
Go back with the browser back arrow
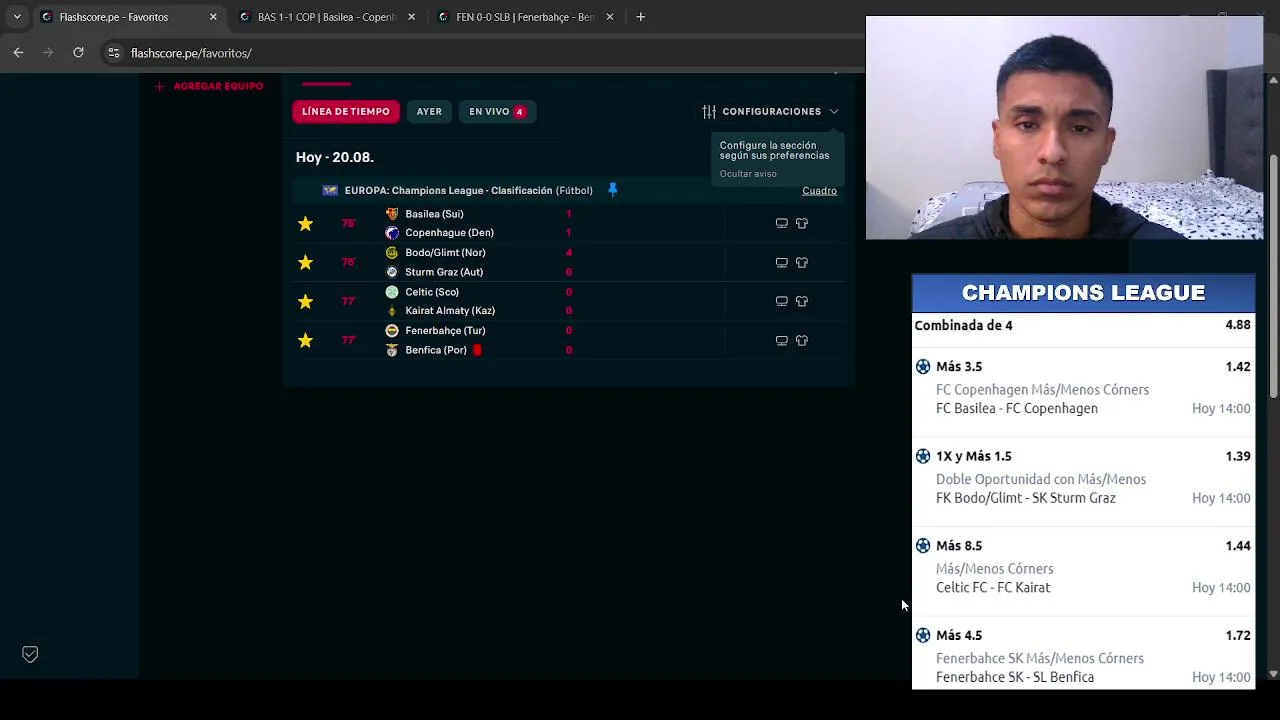pos(18,53)
